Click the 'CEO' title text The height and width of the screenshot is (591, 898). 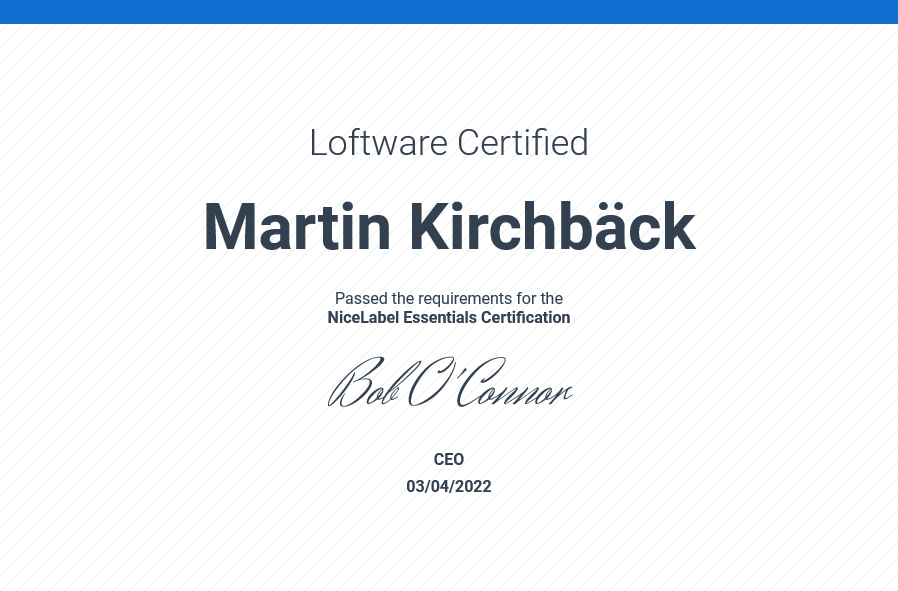[x=449, y=459]
